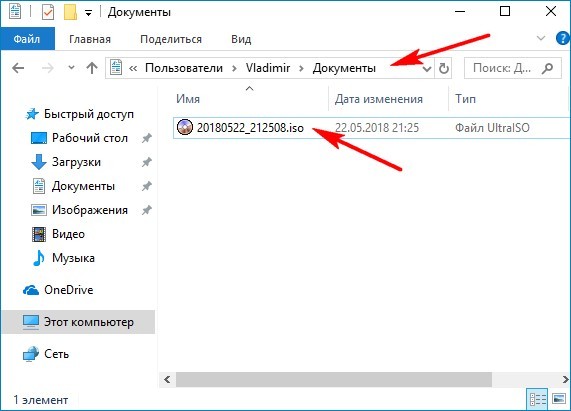This screenshot has width=571, height=411.
Task: Click the Properties quick access toolbar icon
Action: coord(48,12)
